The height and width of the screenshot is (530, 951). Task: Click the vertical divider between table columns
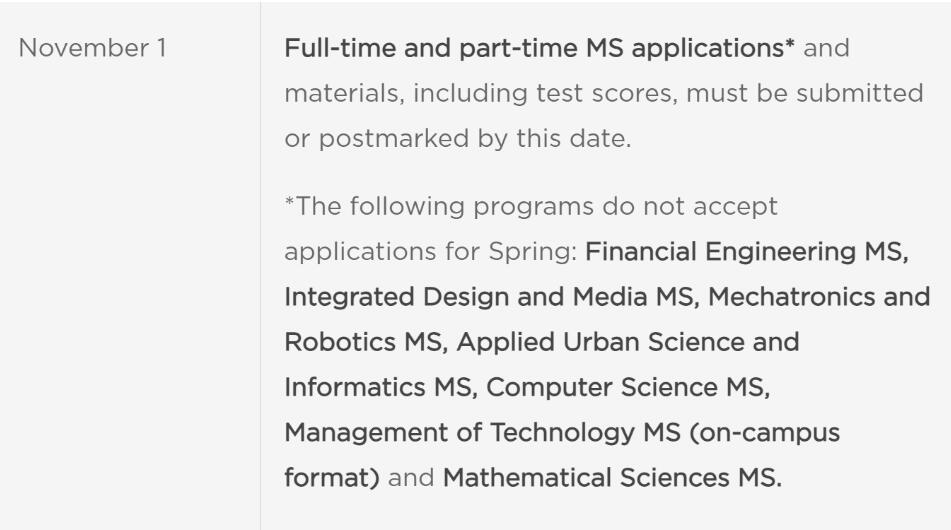pyautogui.click(x=261, y=265)
